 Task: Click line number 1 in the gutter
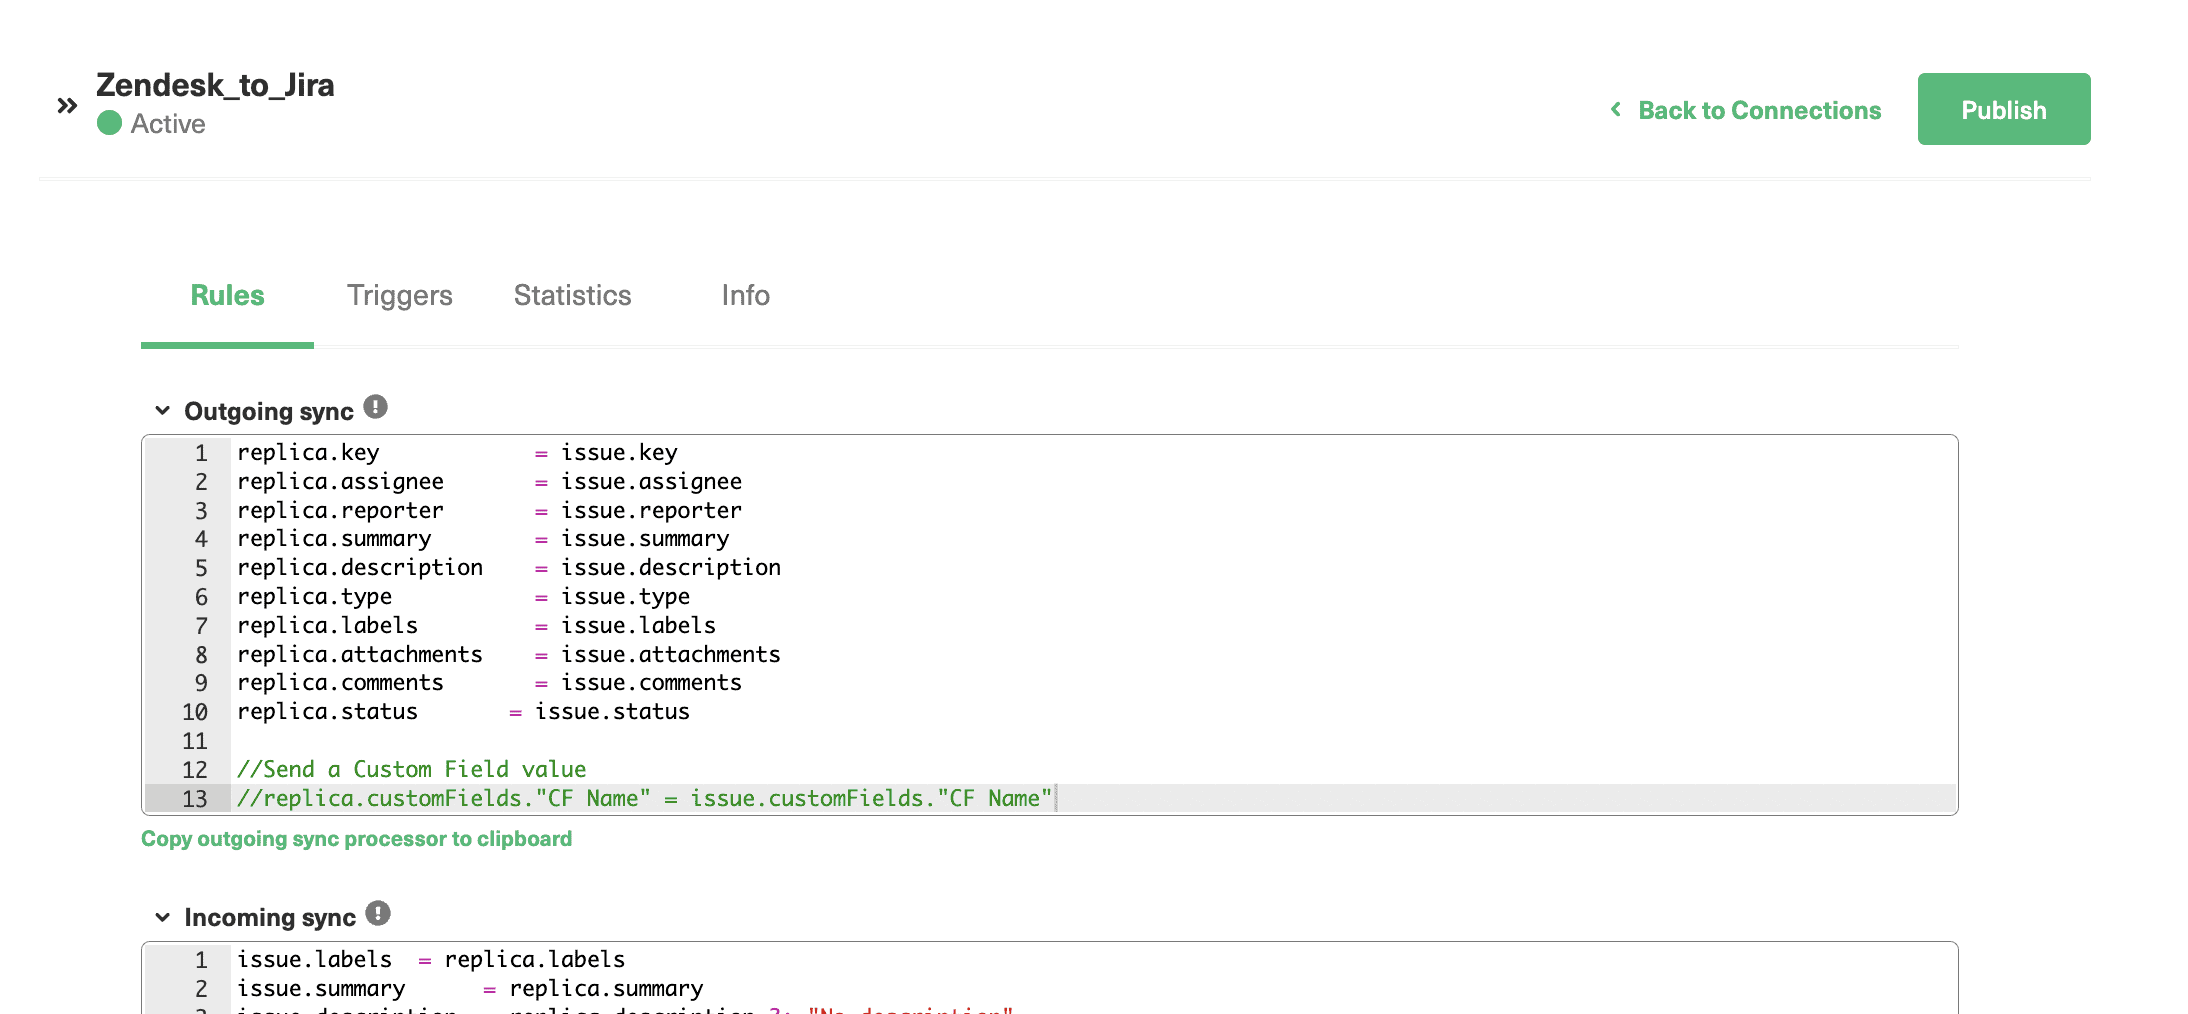click(200, 452)
